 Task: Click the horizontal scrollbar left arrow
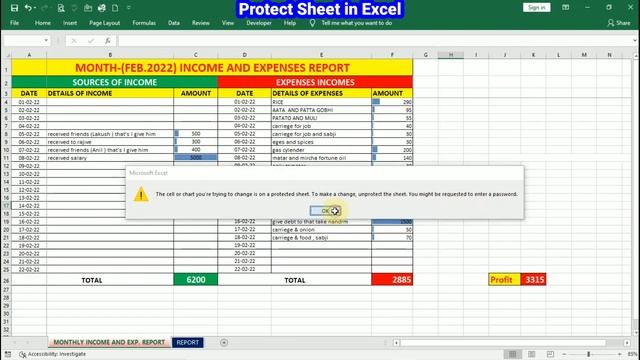(396, 342)
